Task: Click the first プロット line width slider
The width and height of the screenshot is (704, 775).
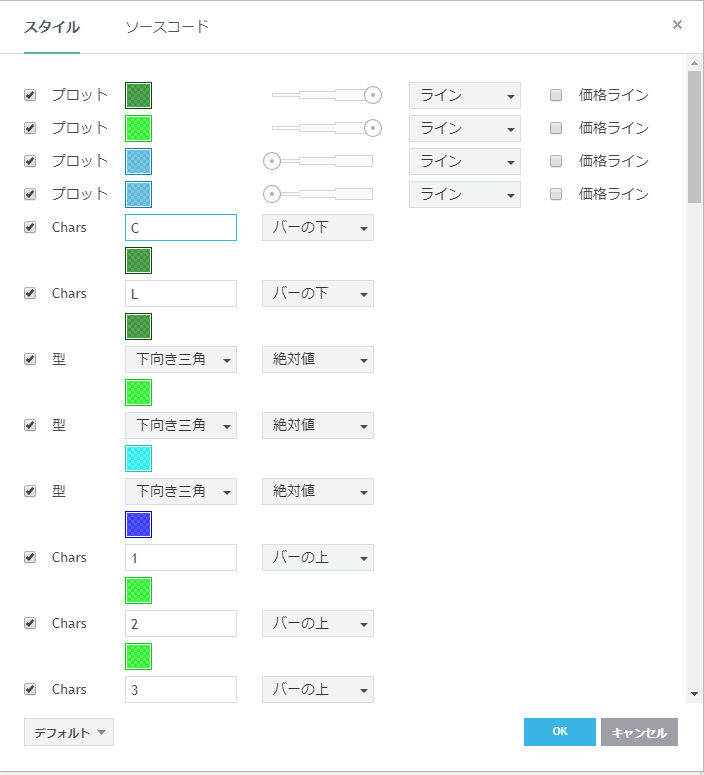Action: 322,95
